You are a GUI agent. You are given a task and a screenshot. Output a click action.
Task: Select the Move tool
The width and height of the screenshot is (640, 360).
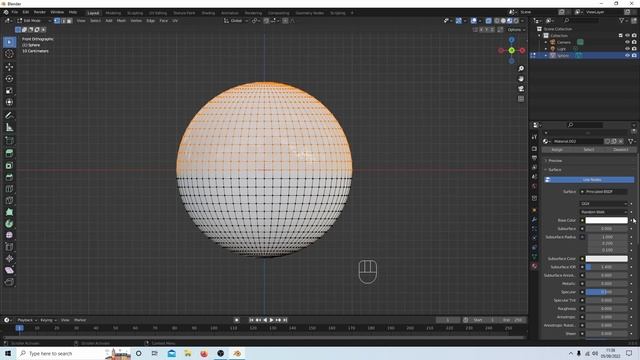[9, 67]
